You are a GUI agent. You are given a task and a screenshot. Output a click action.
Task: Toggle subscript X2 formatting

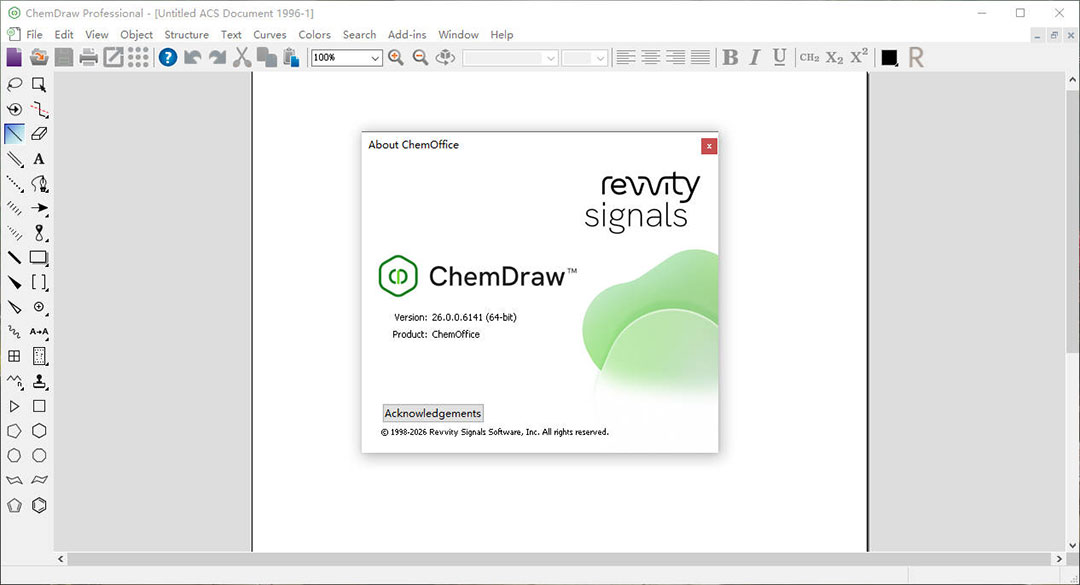pyautogui.click(x=835, y=57)
